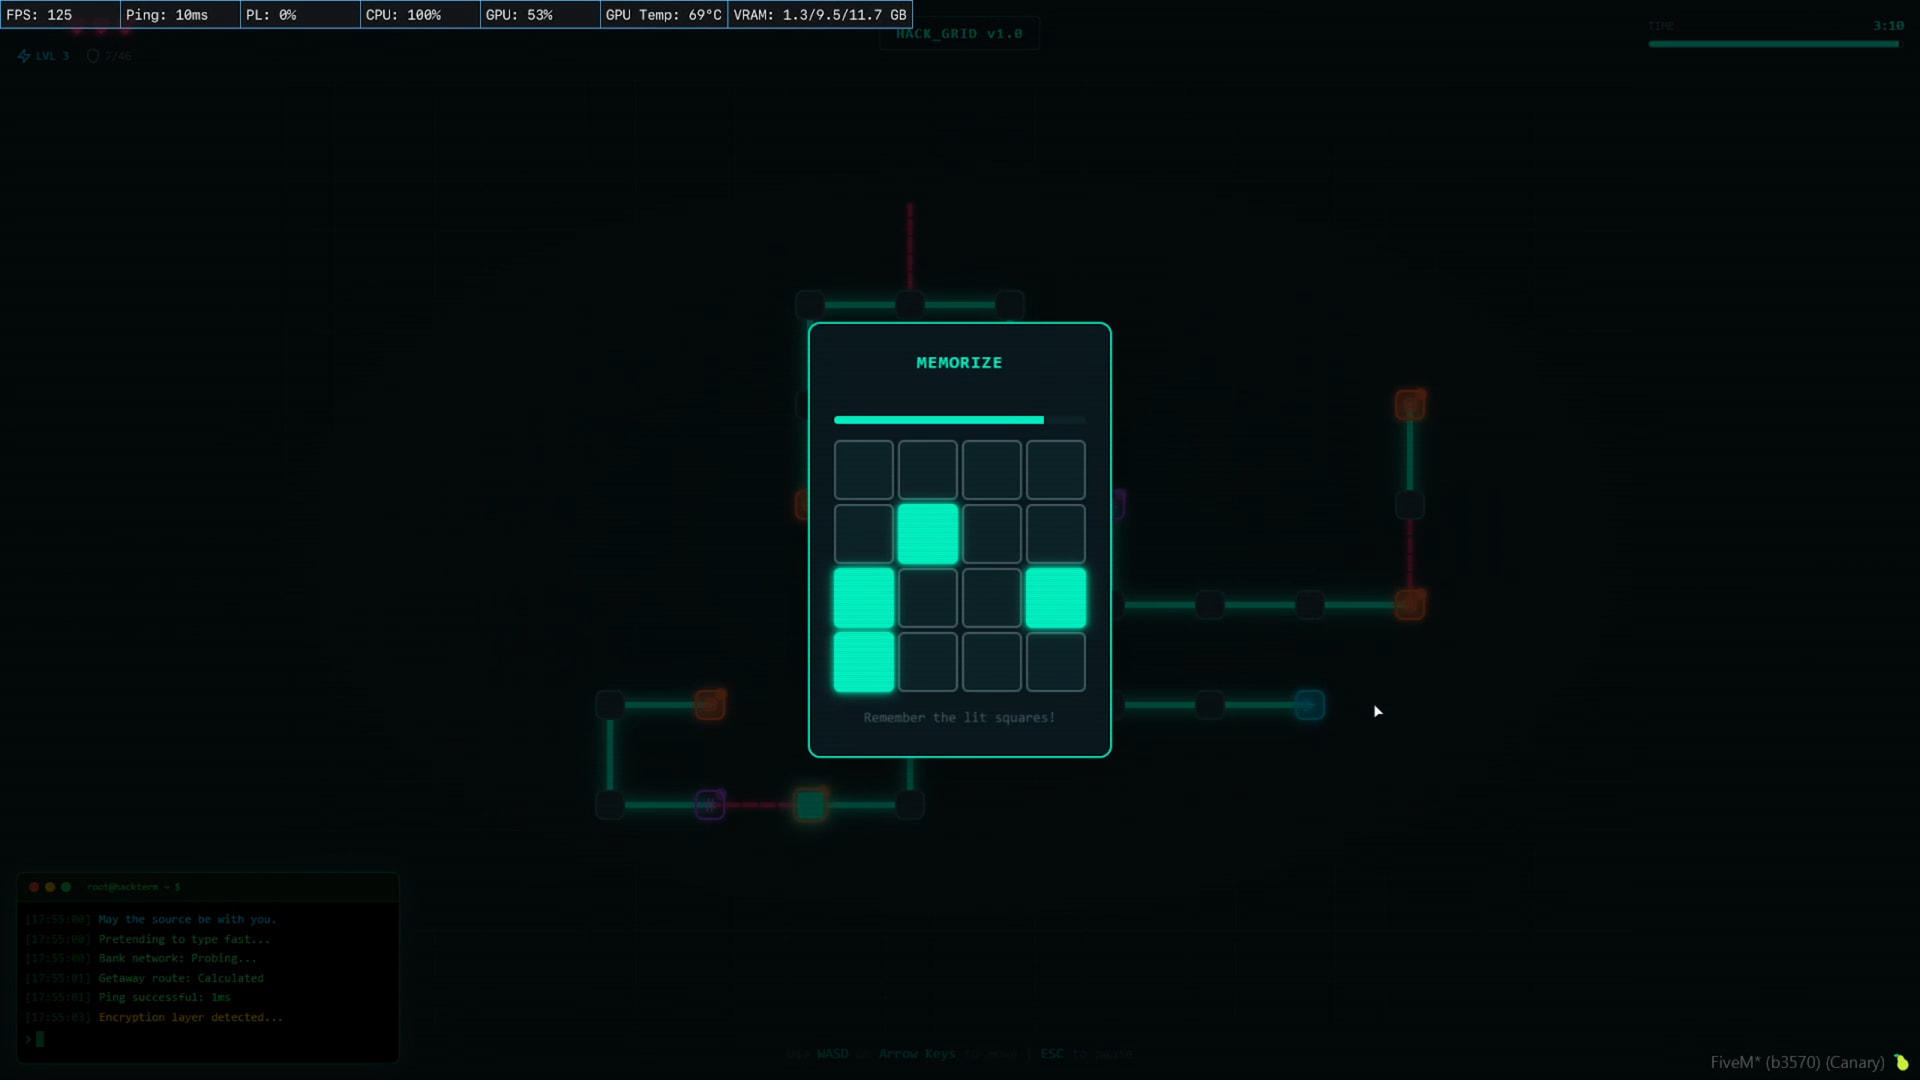Click the lightning bolt icon beside LVL 3
Screen dimensions: 1920x1080
pyautogui.click(x=24, y=56)
